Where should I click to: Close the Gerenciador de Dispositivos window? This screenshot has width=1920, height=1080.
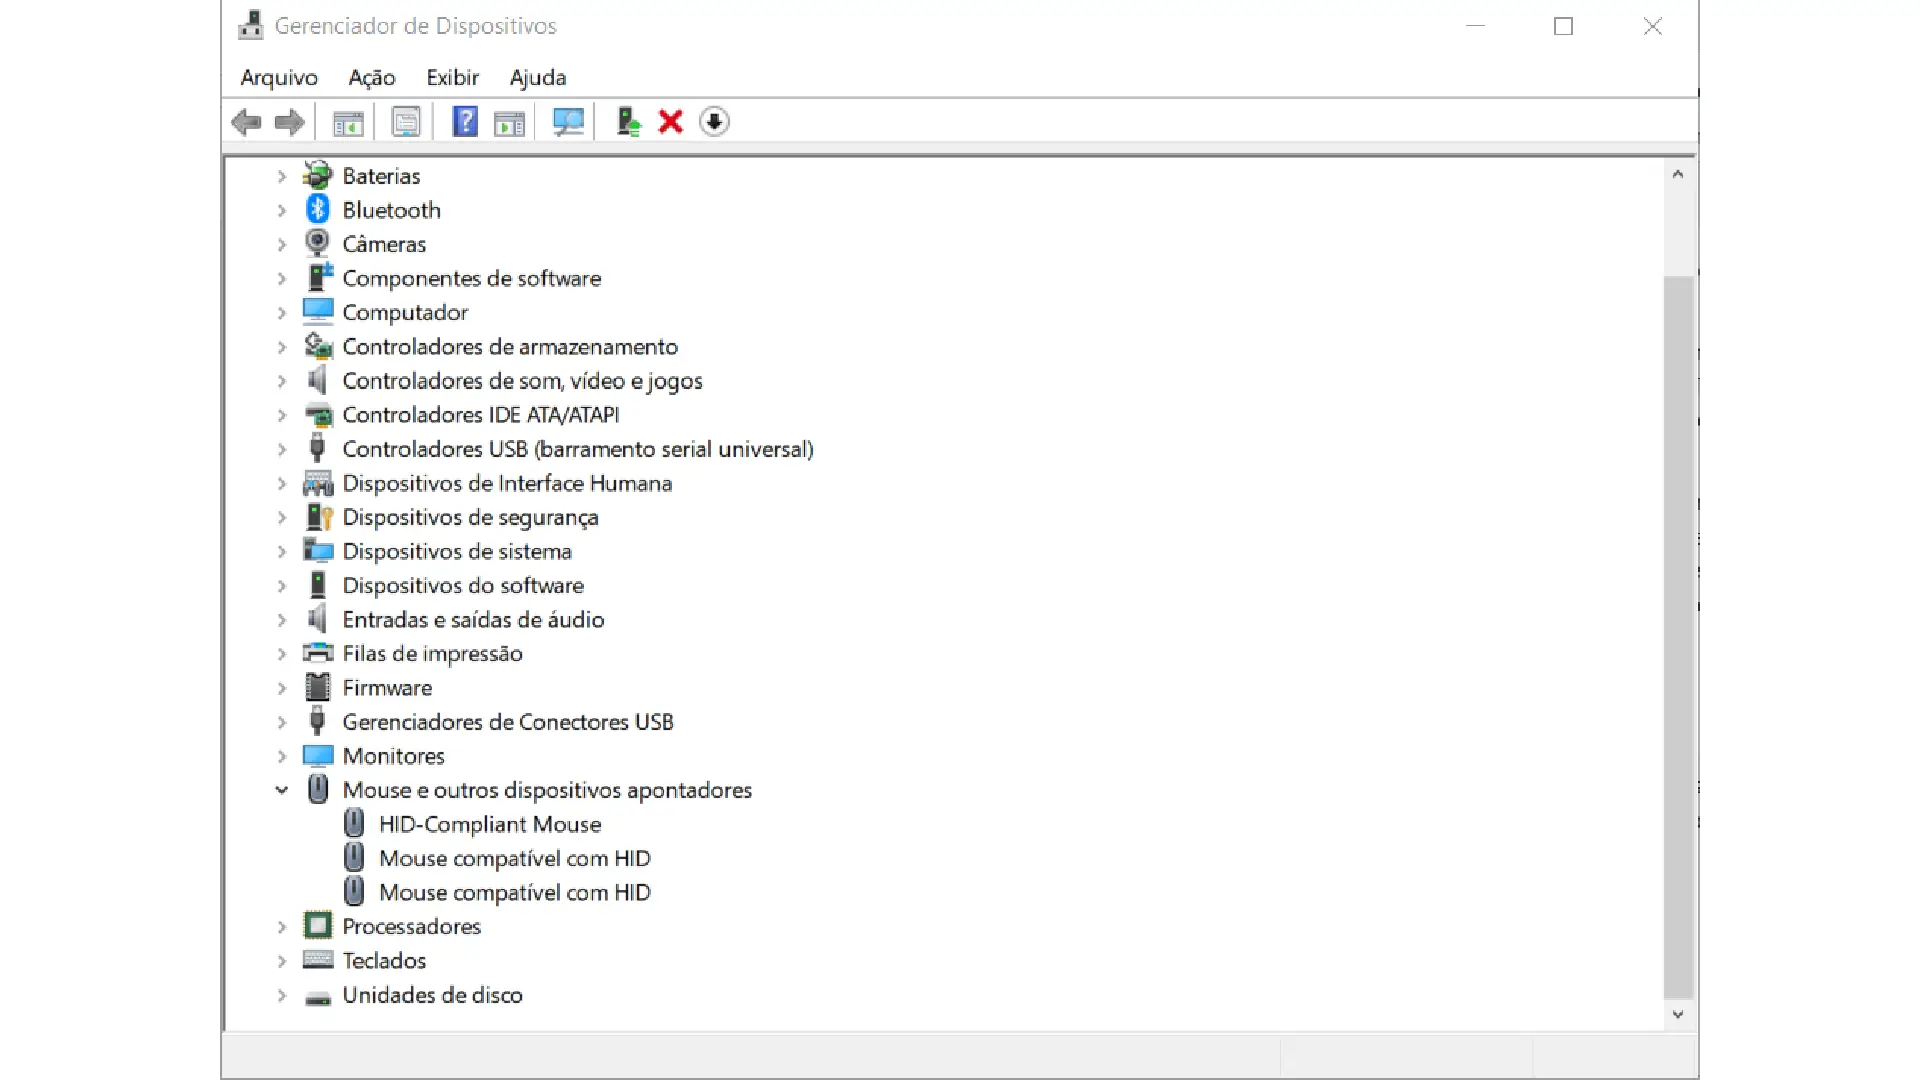pyautogui.click(x=1653, y=26)
